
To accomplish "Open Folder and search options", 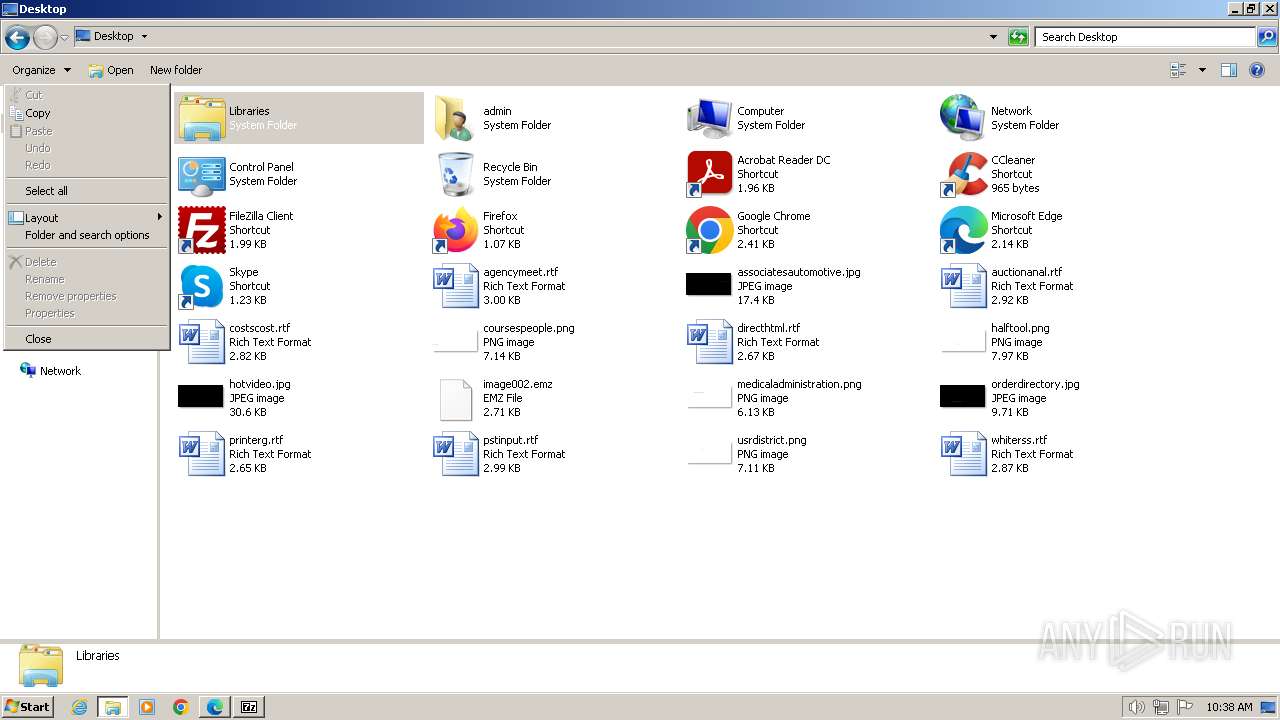I will [x=87, y=235].
